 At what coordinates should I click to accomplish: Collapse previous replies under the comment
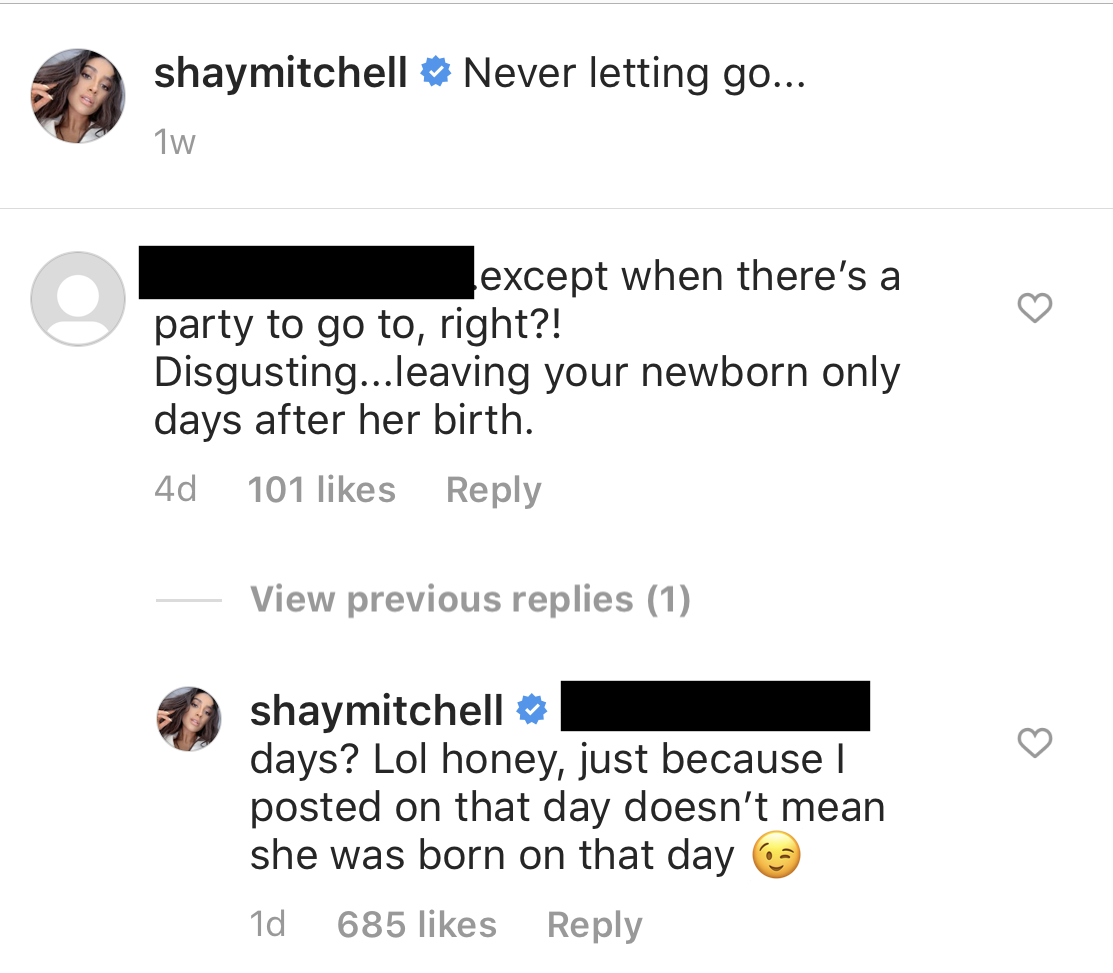coord(470,599)
